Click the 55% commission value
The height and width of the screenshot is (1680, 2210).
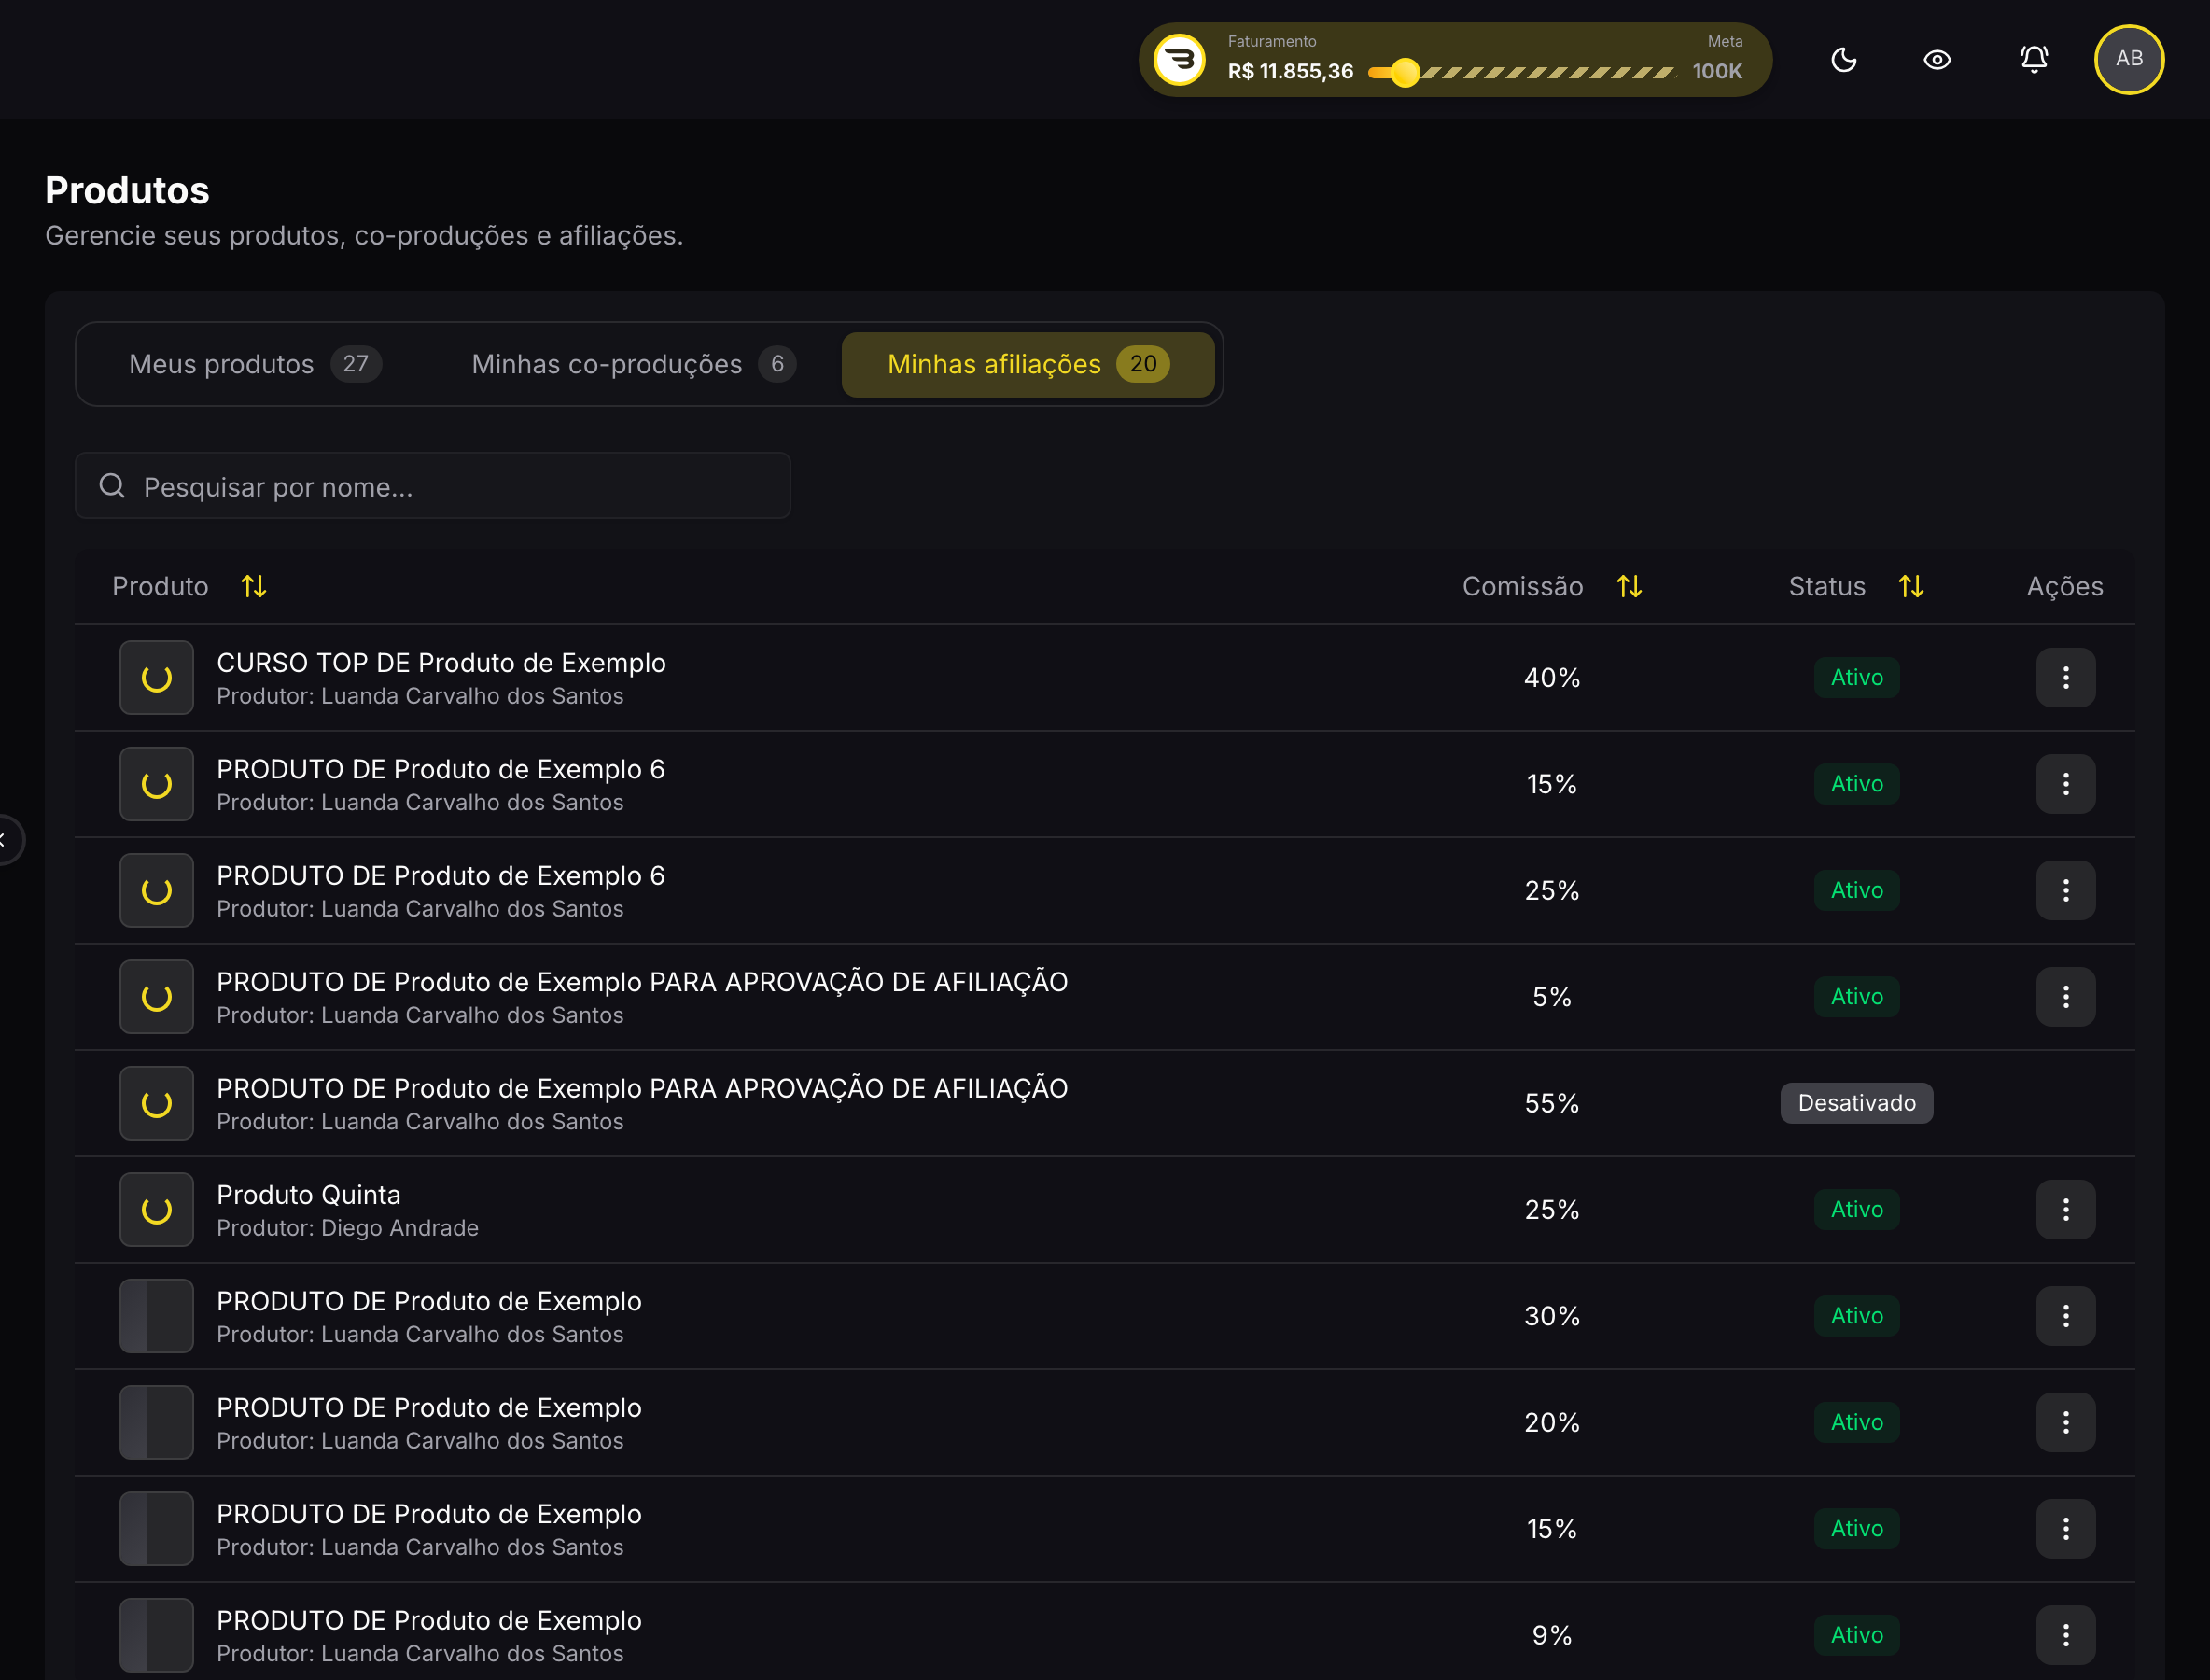point(1551,1103)
